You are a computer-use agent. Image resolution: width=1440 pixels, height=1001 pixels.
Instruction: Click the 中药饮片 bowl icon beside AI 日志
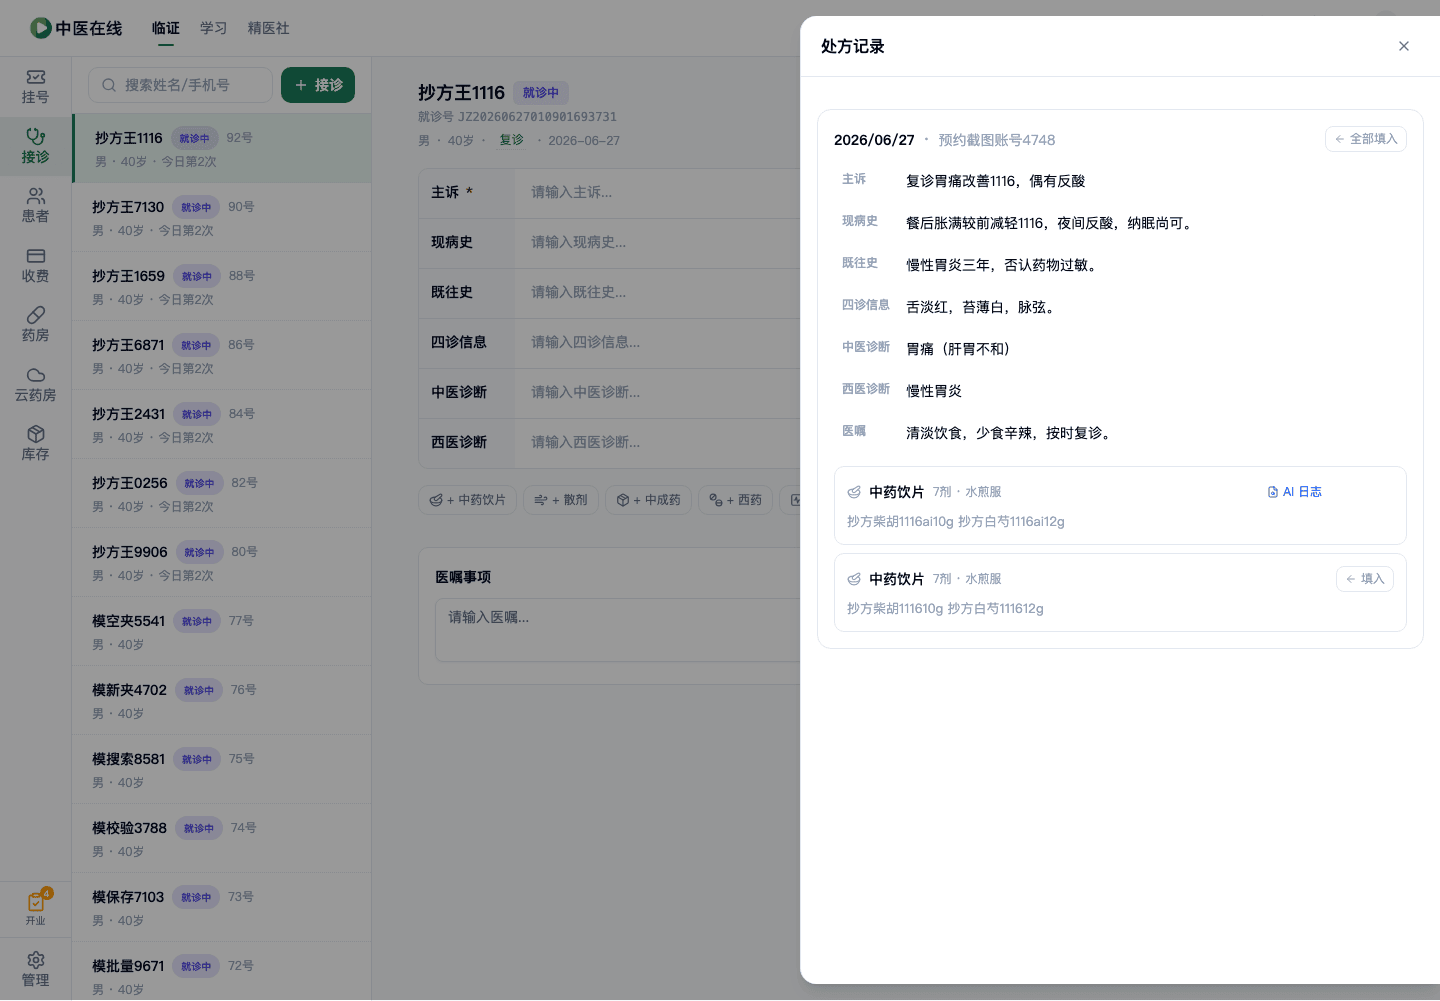pyautogui.click(x=854, y=492)
